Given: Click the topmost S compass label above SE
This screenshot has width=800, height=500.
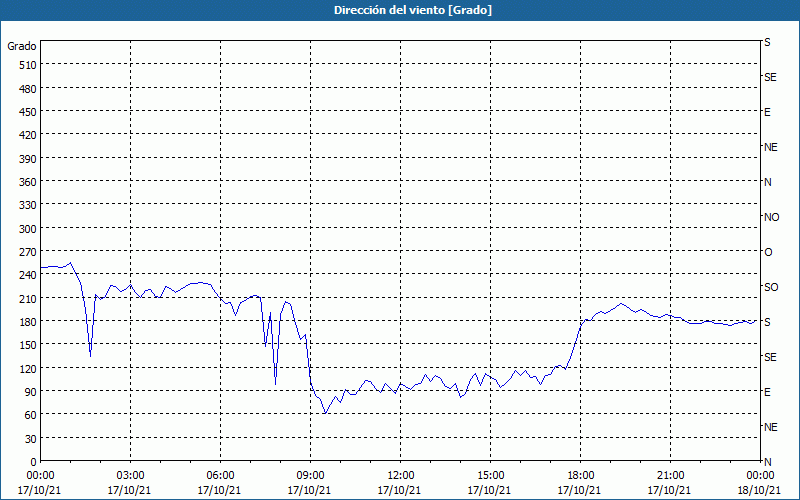Looking at the screenshot, I should point(767,42).
